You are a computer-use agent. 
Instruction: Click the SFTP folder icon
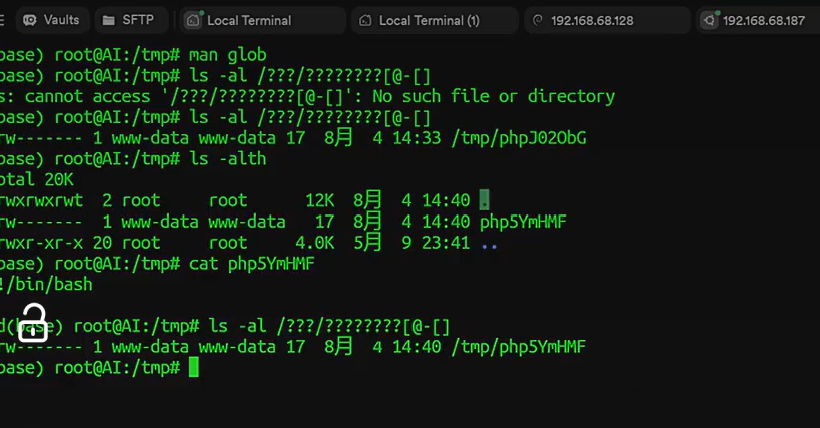click(109, 20)
